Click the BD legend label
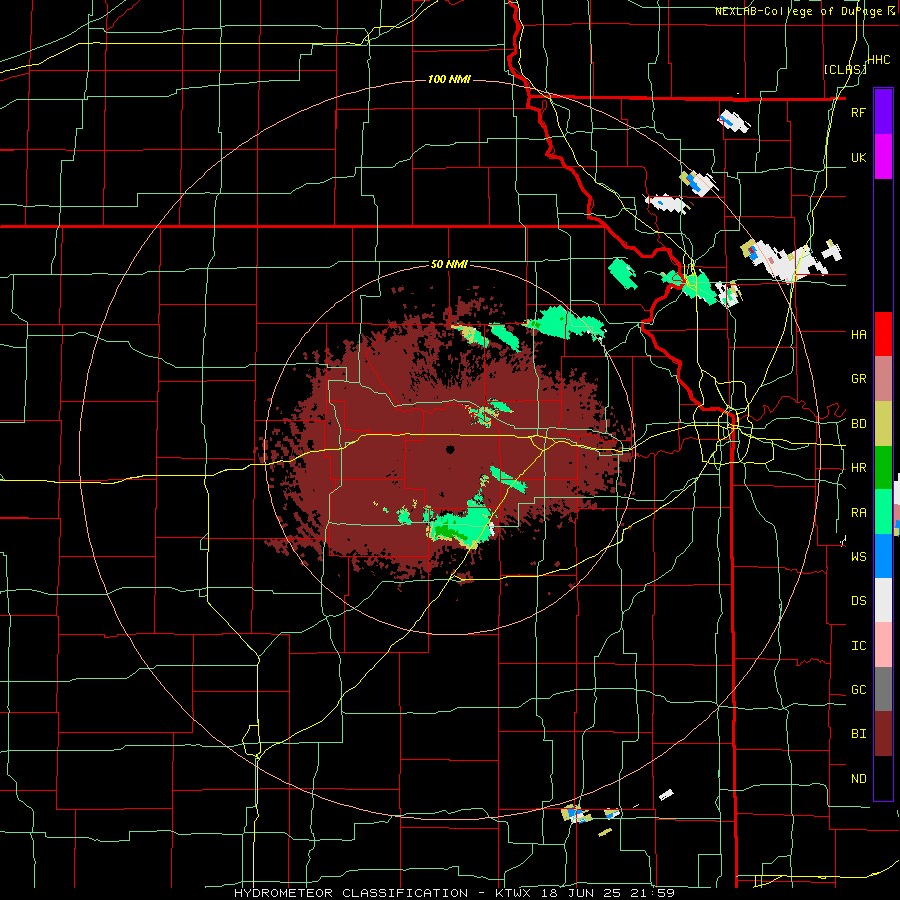The width and height of the screenshot is (900, 900). point(859,424)
